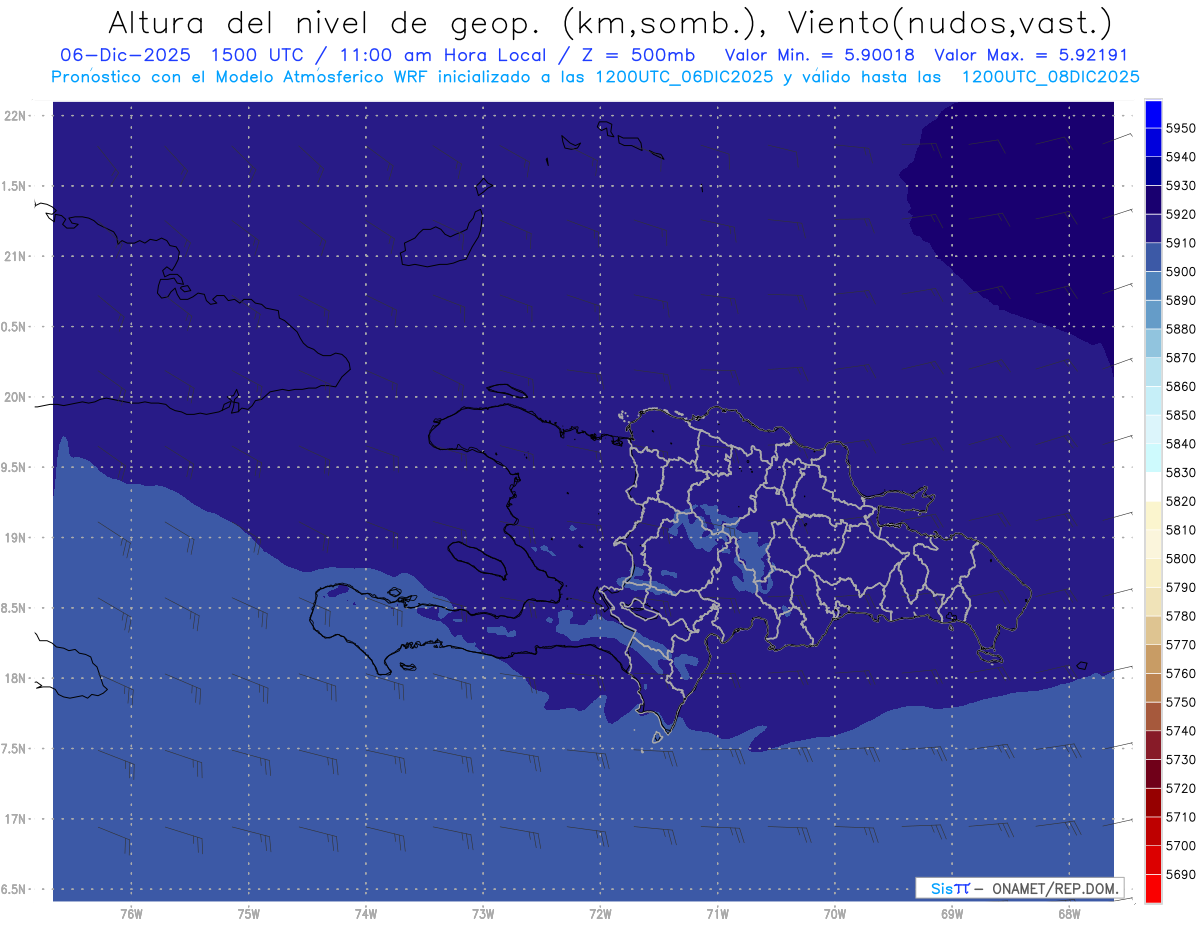
Task: Click the '1200UTC_08DIC2025' valid-until time text
Action: click(1050, 77)
